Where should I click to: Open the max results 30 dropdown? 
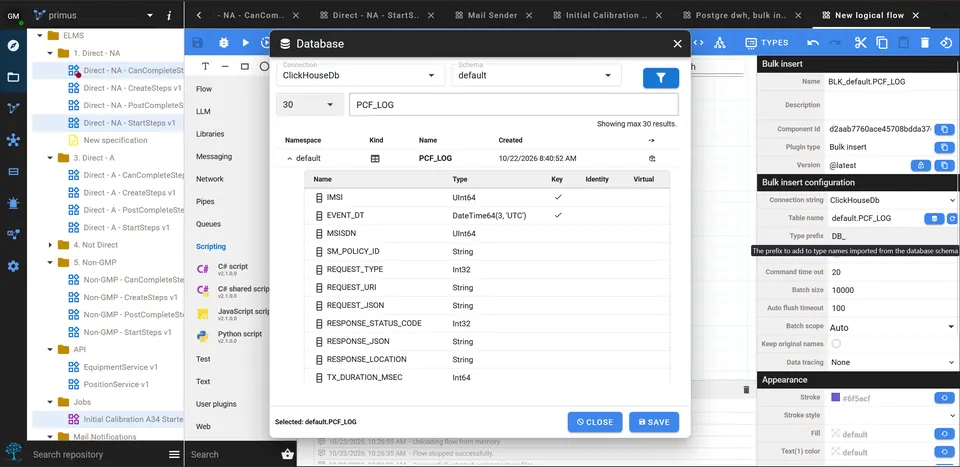coord(309,105)
